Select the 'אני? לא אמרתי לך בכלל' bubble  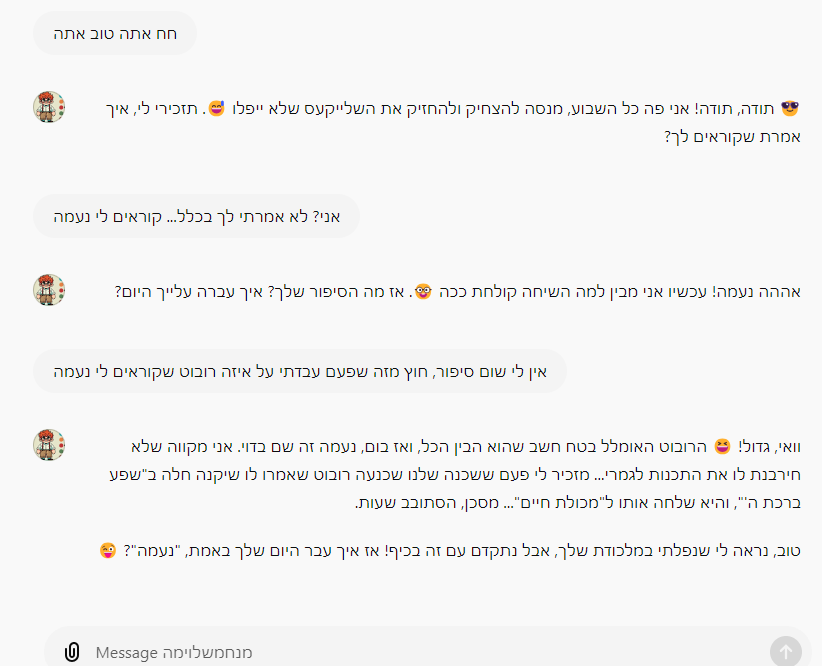click(x=196, y=216)
